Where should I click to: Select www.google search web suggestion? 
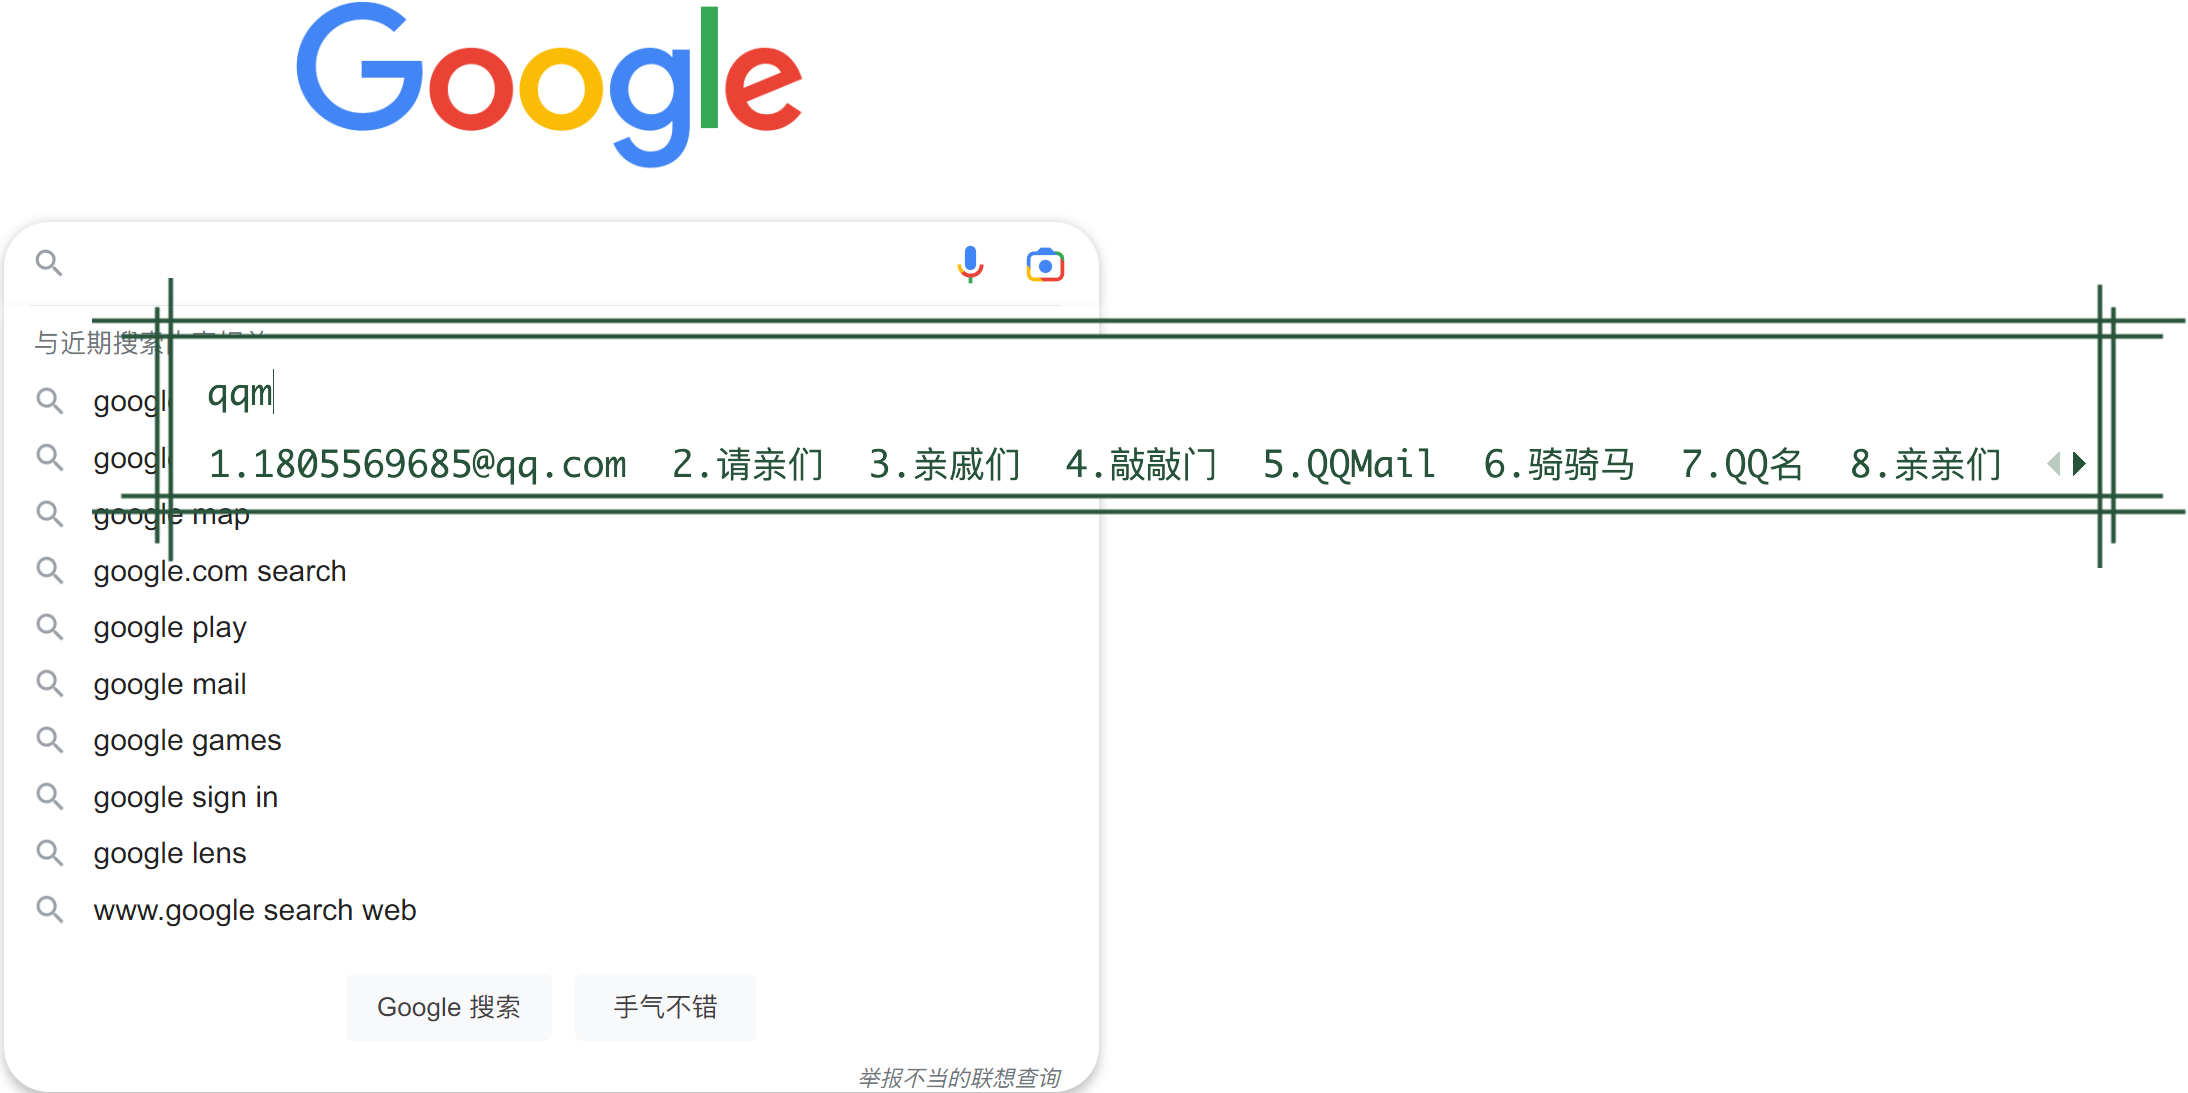pyautogui.click(x=255, y=910)
